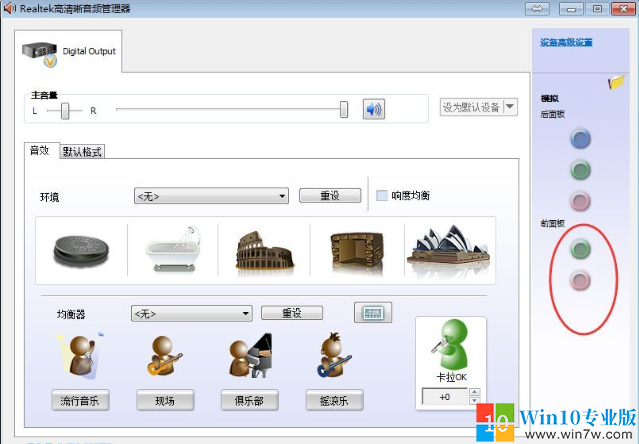Open the 环境 environment dropdown
Image resolution: width=639 pixels, height=444 pixels.
pos(211,196)
